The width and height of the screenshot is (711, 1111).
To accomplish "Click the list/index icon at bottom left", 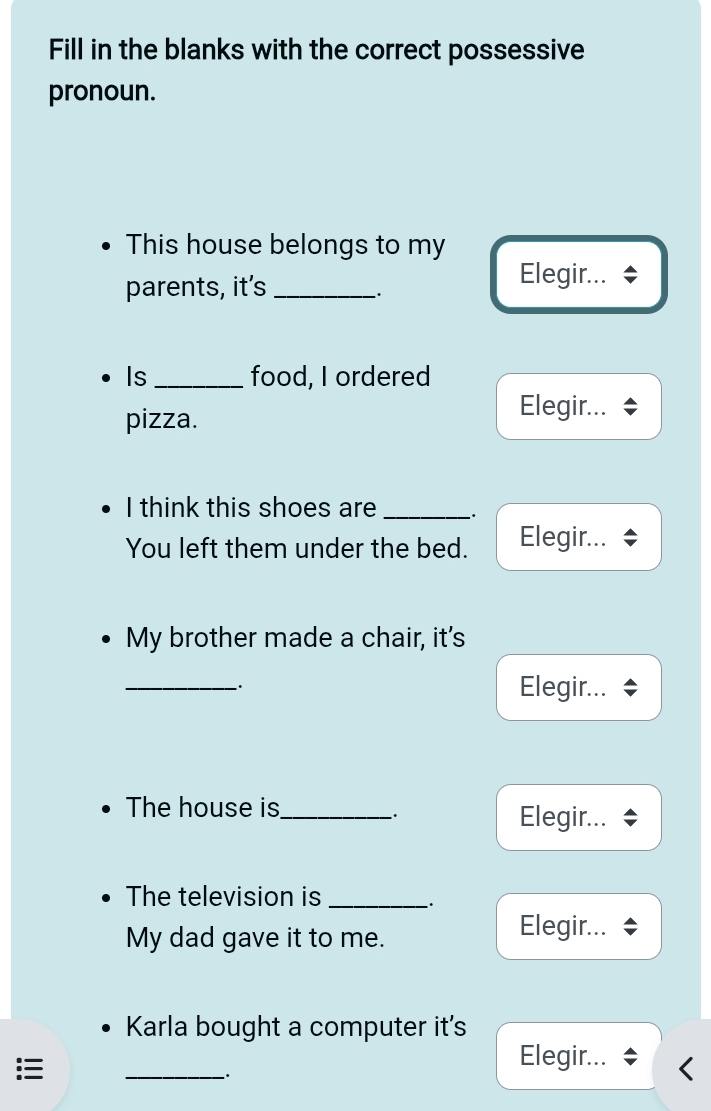I will tap(30, 1068).
